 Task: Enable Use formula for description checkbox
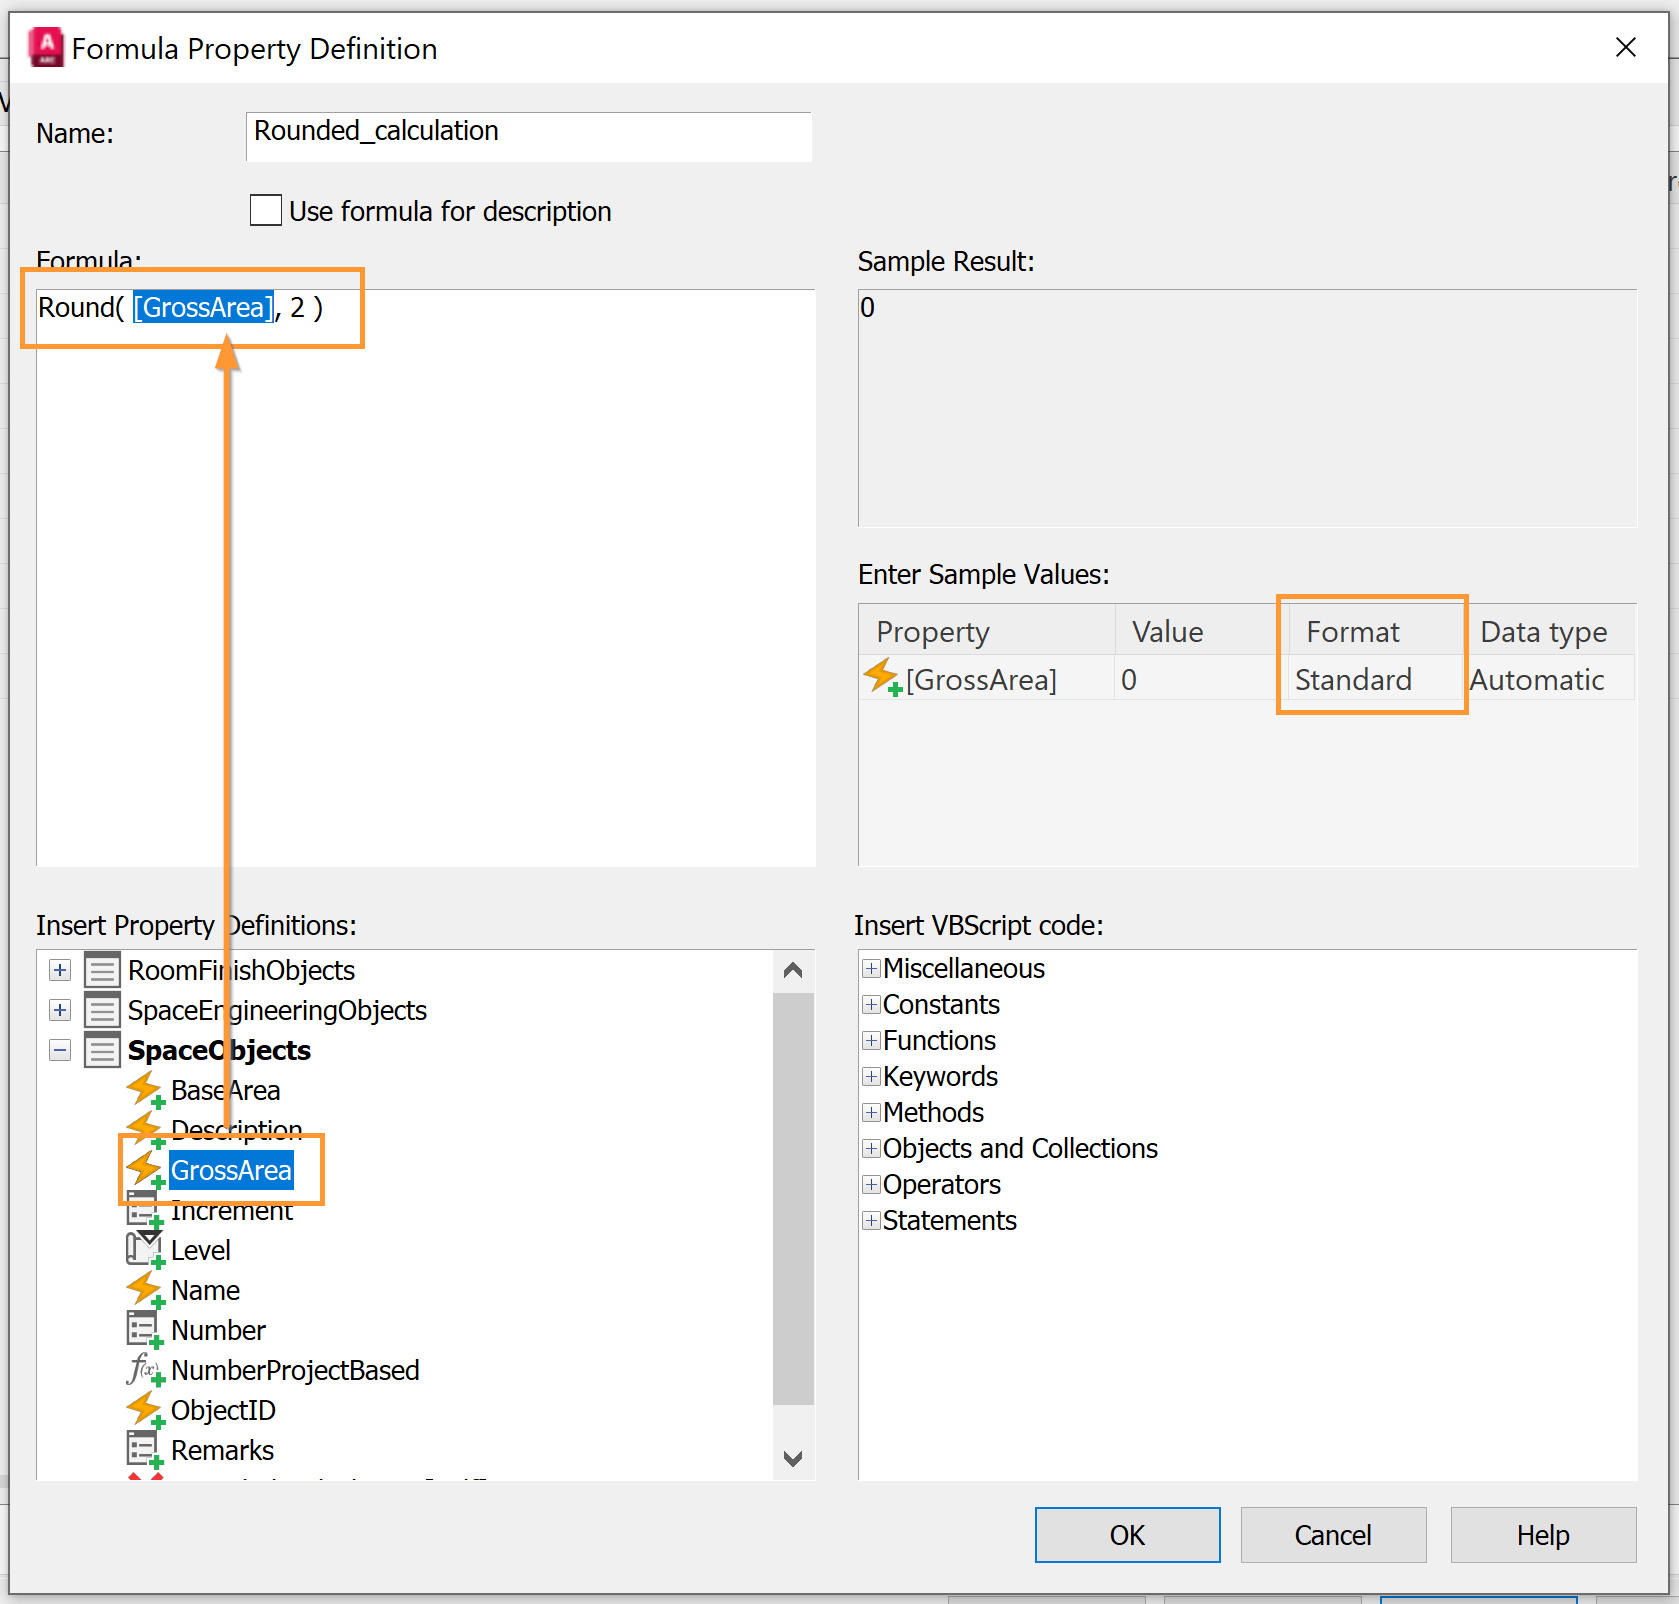click(x=266, y=211)
